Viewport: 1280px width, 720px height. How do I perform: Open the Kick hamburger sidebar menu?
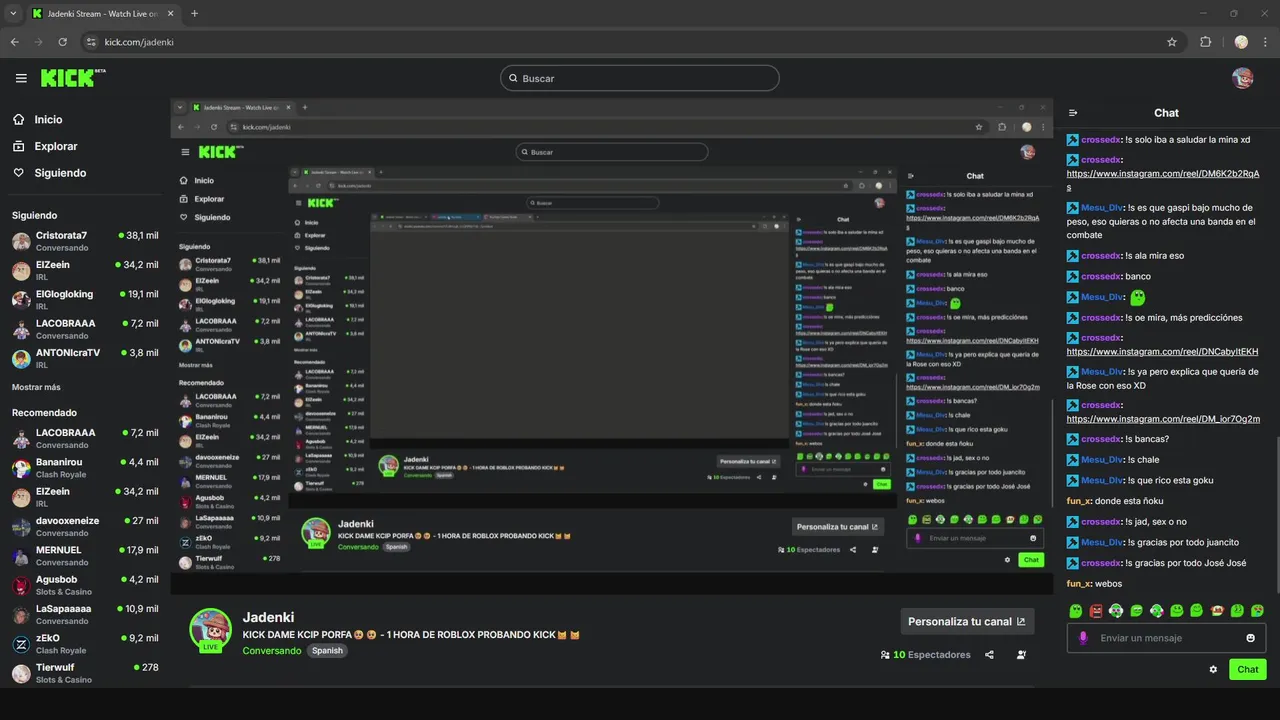pos(21,78)
